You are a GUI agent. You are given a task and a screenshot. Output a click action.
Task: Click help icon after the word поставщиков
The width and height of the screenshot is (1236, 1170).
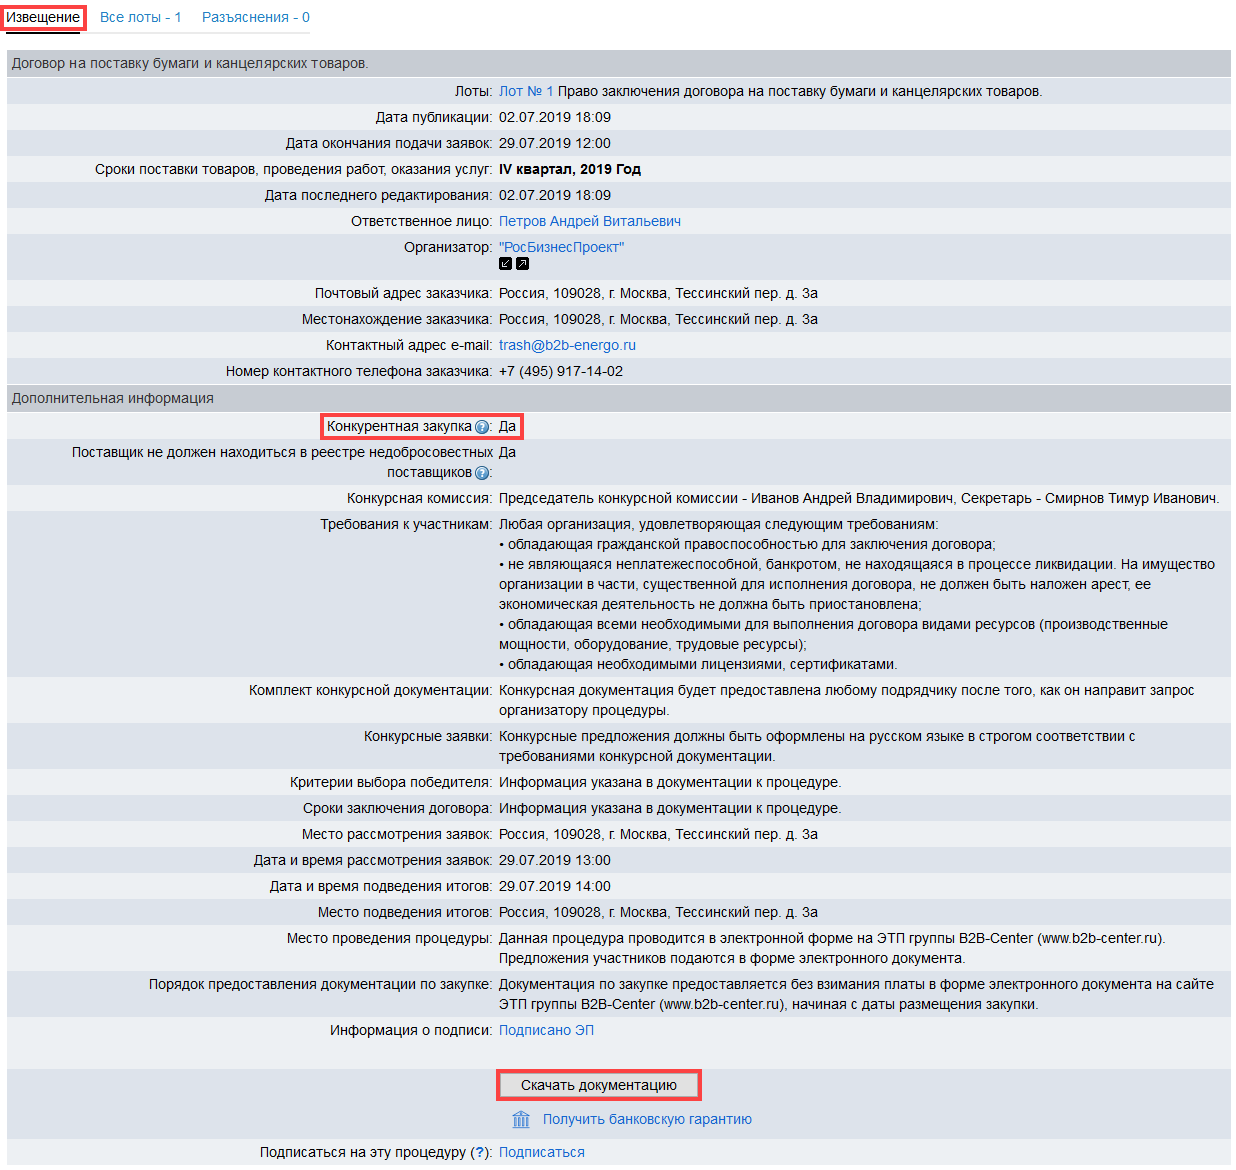(482, 473)
